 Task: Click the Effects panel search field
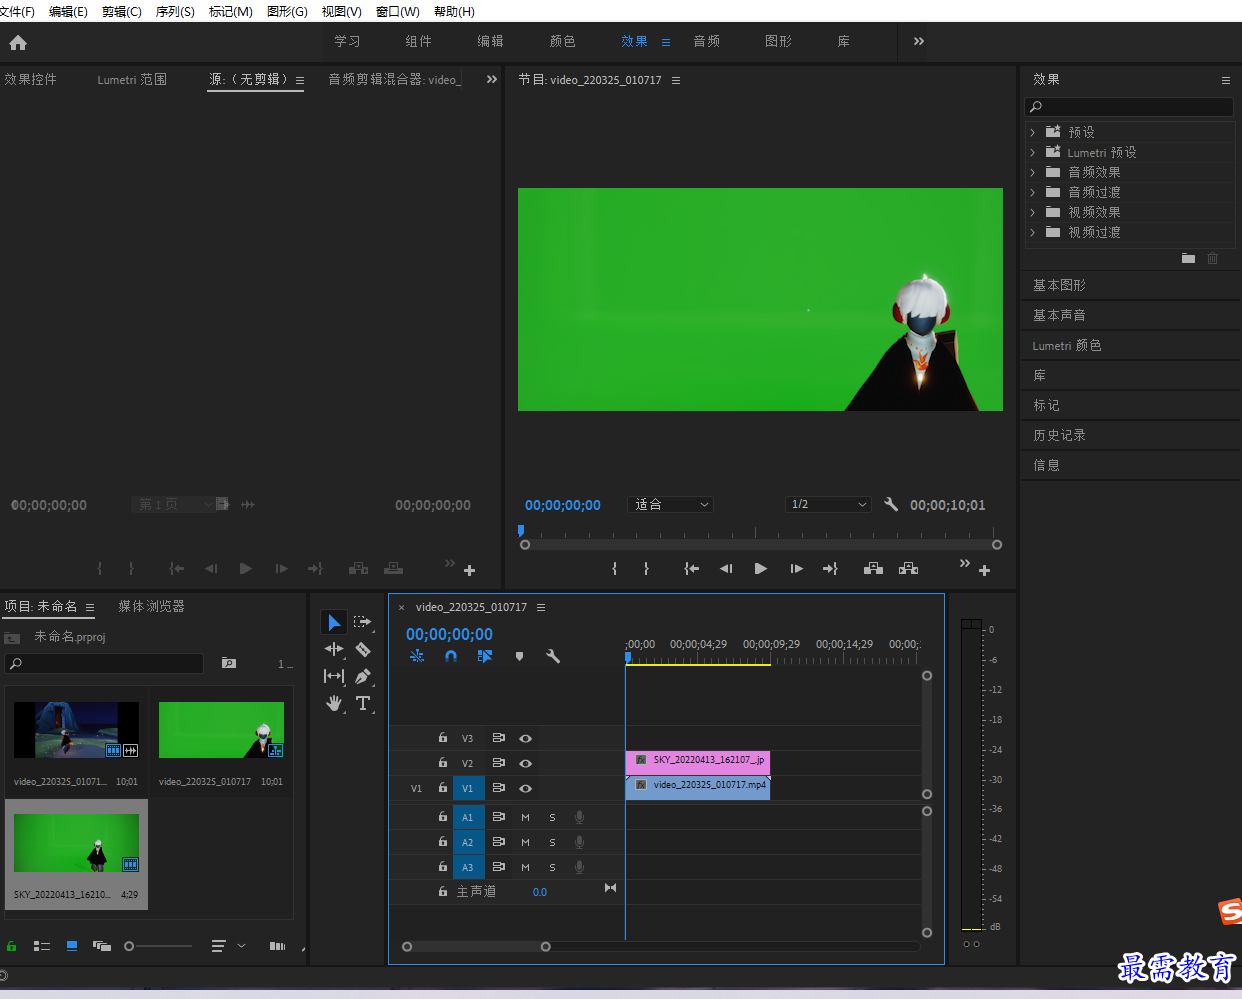1129,106
